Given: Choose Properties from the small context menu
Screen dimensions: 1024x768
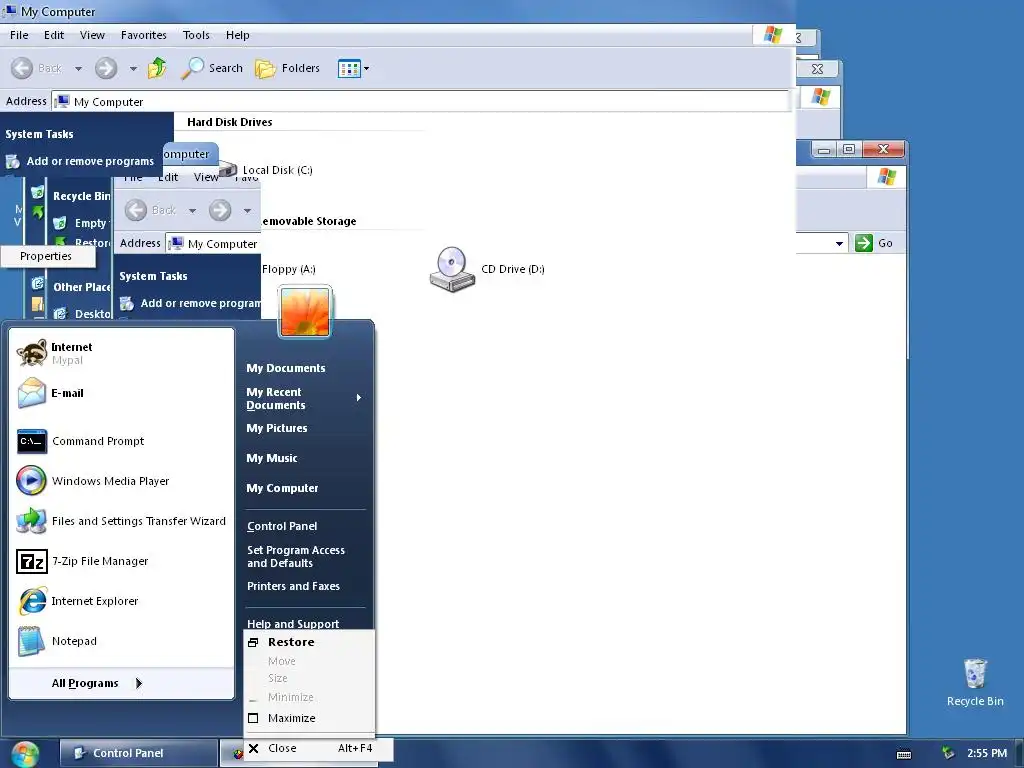Looking at the screenshot, I should [47, 256].
